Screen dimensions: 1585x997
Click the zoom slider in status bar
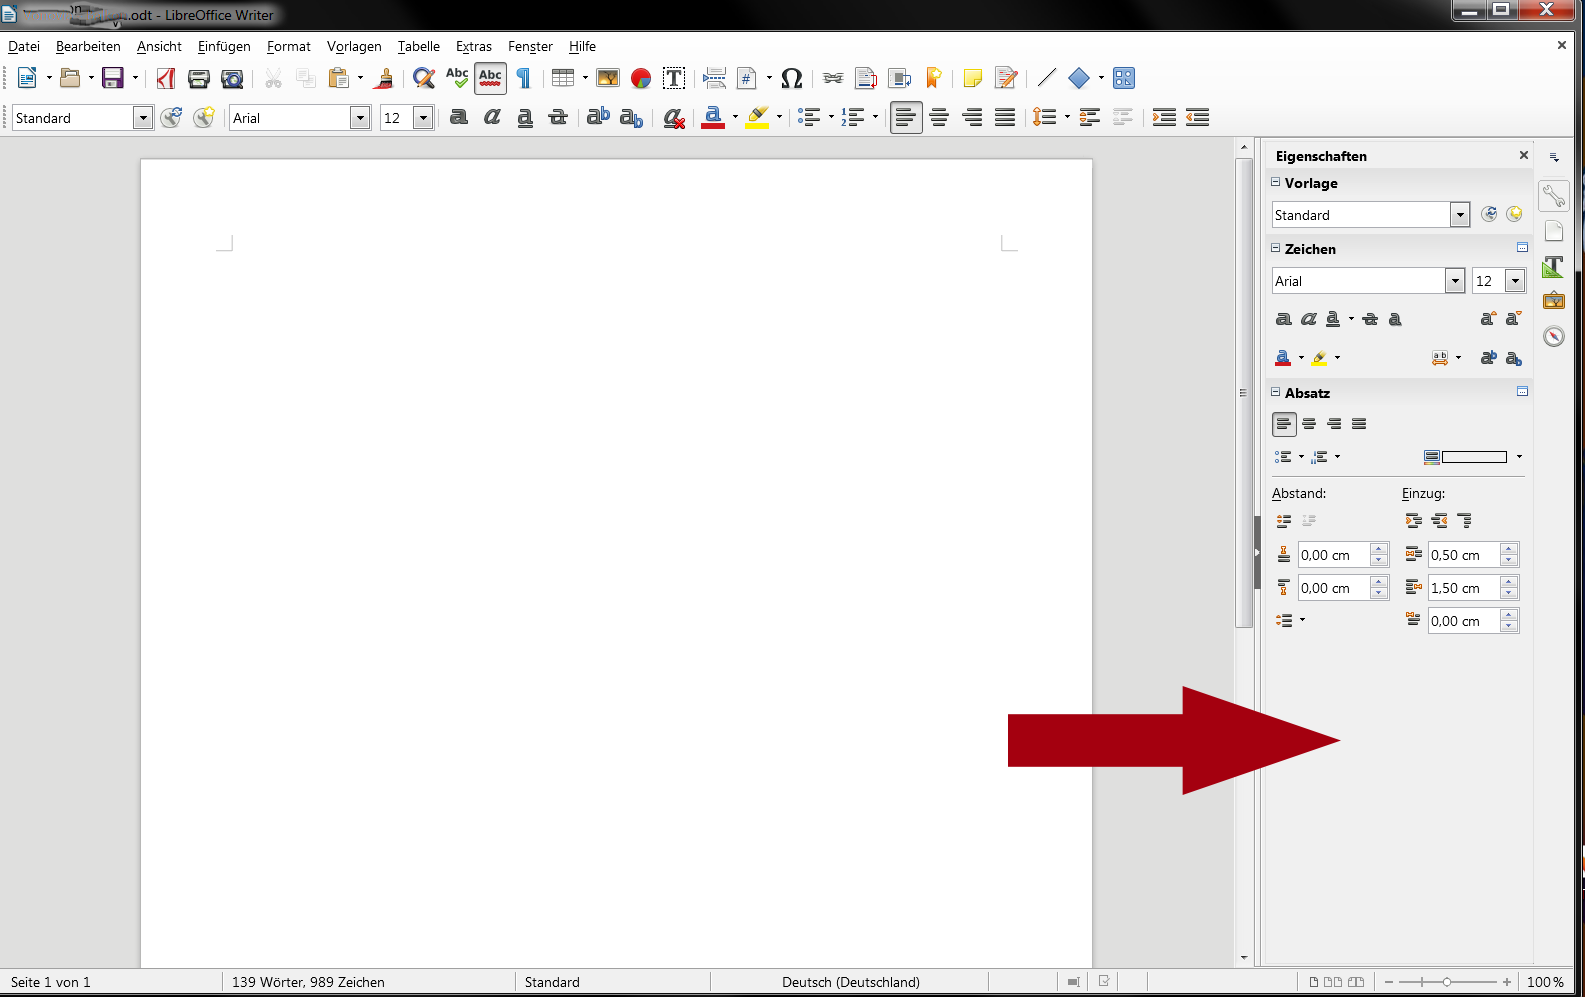click(x=1446, y=982)
